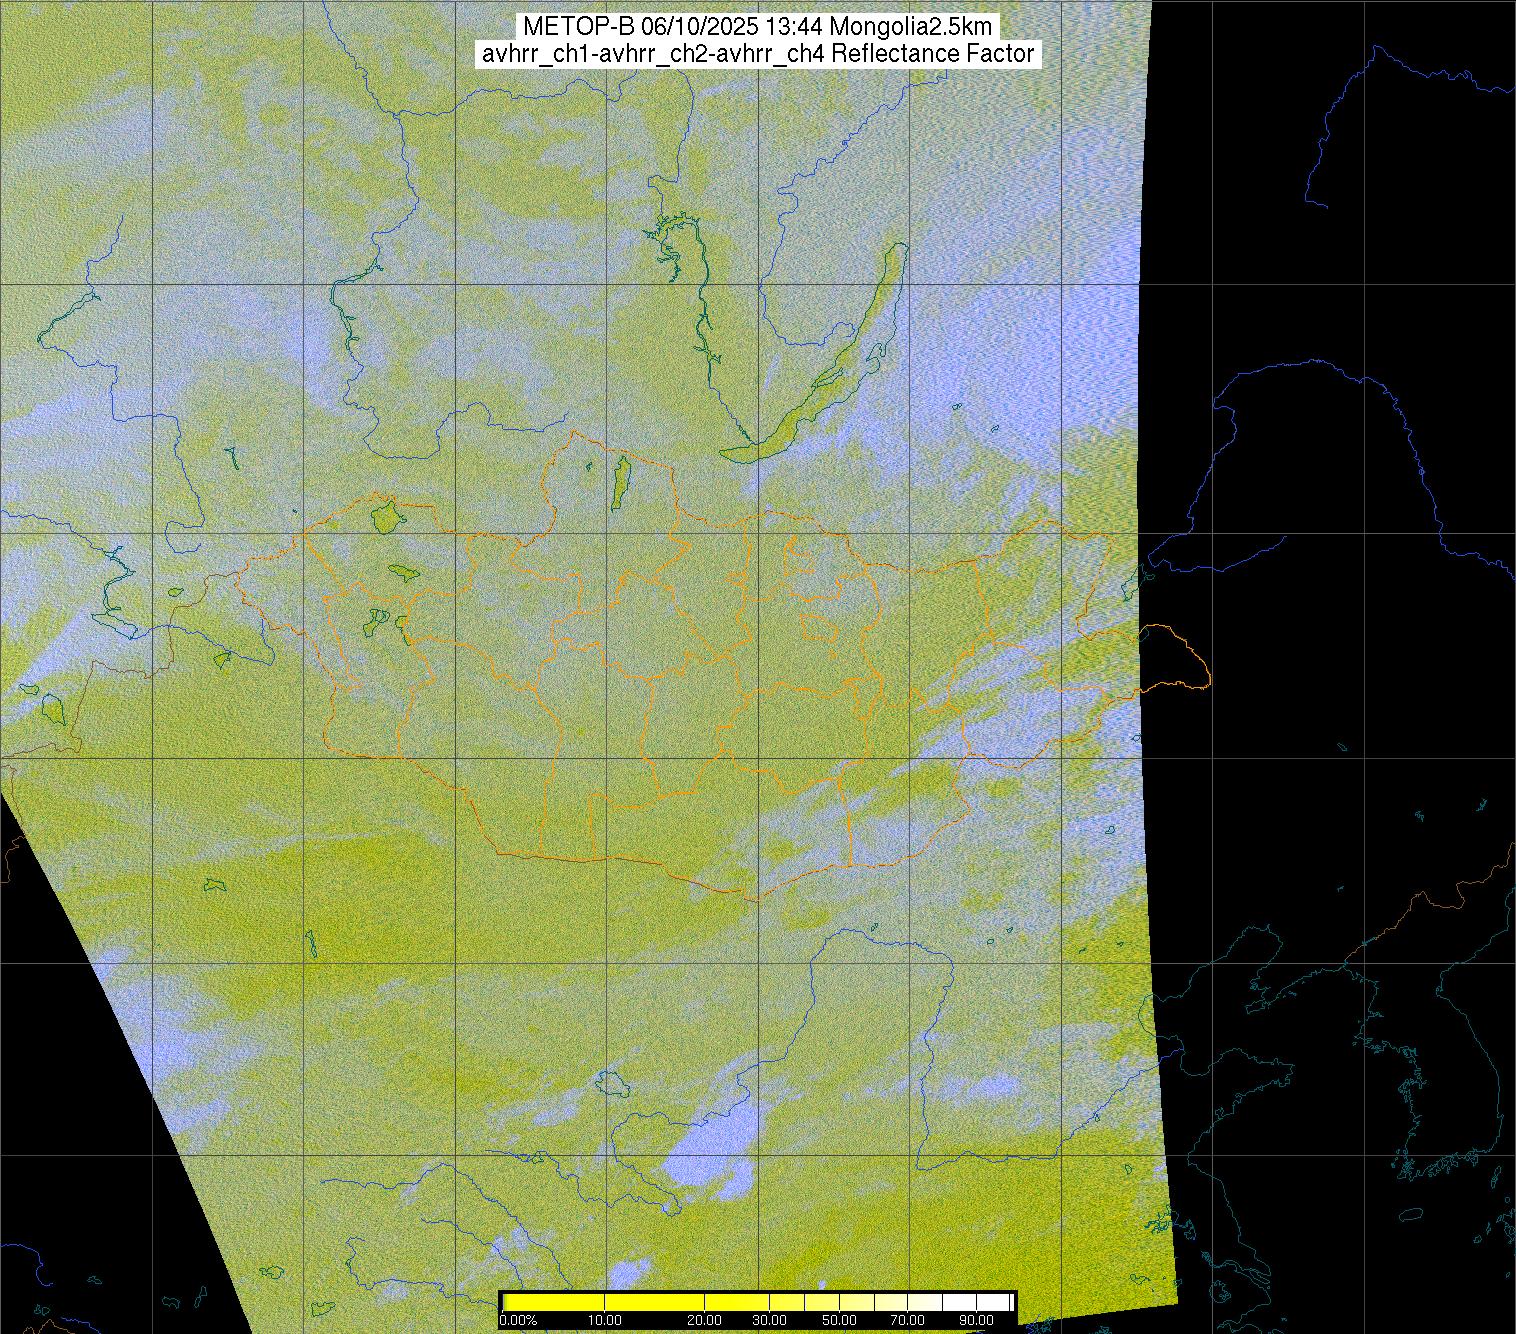
Task: Click the Korean peninsula coastline outline
Action: [1400, 1080]
